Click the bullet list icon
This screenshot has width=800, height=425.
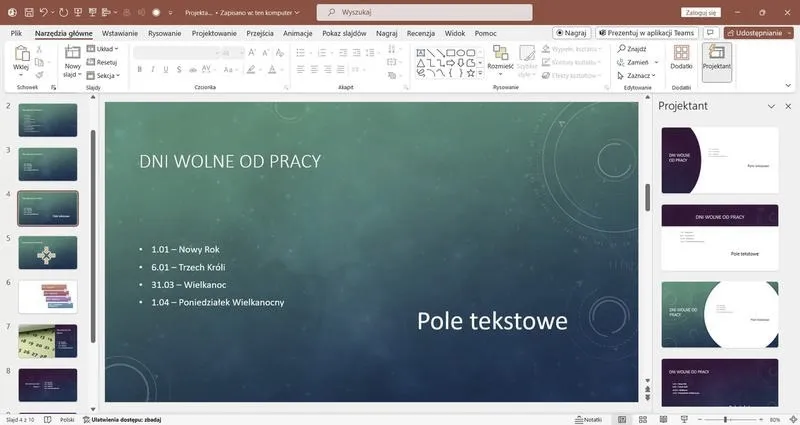coord(301,53)
